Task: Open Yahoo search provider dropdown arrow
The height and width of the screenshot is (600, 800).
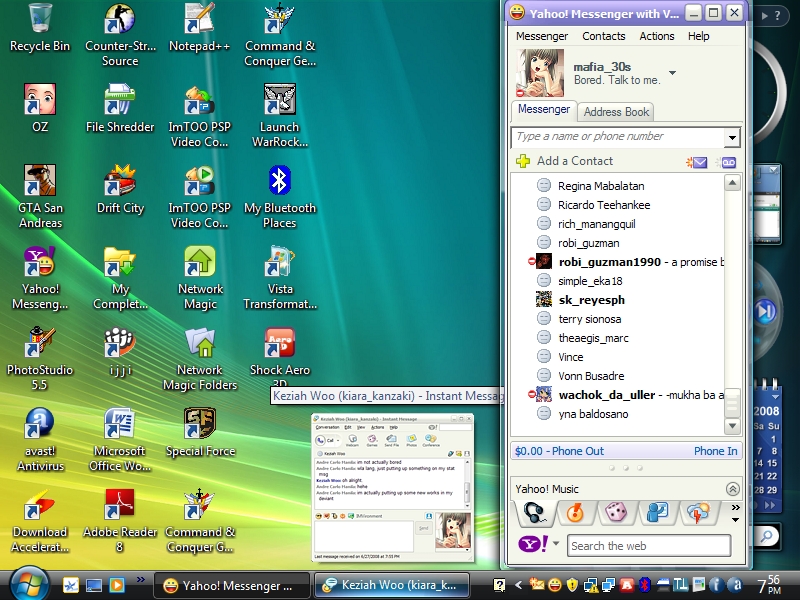Action: pos(556,543)
